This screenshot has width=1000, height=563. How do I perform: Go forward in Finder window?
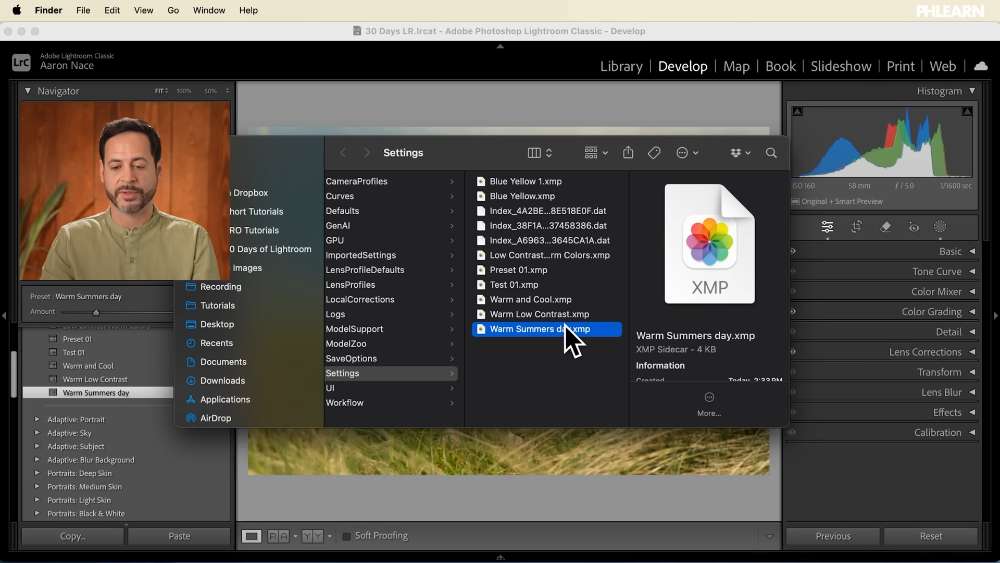(x=367, y=153)
